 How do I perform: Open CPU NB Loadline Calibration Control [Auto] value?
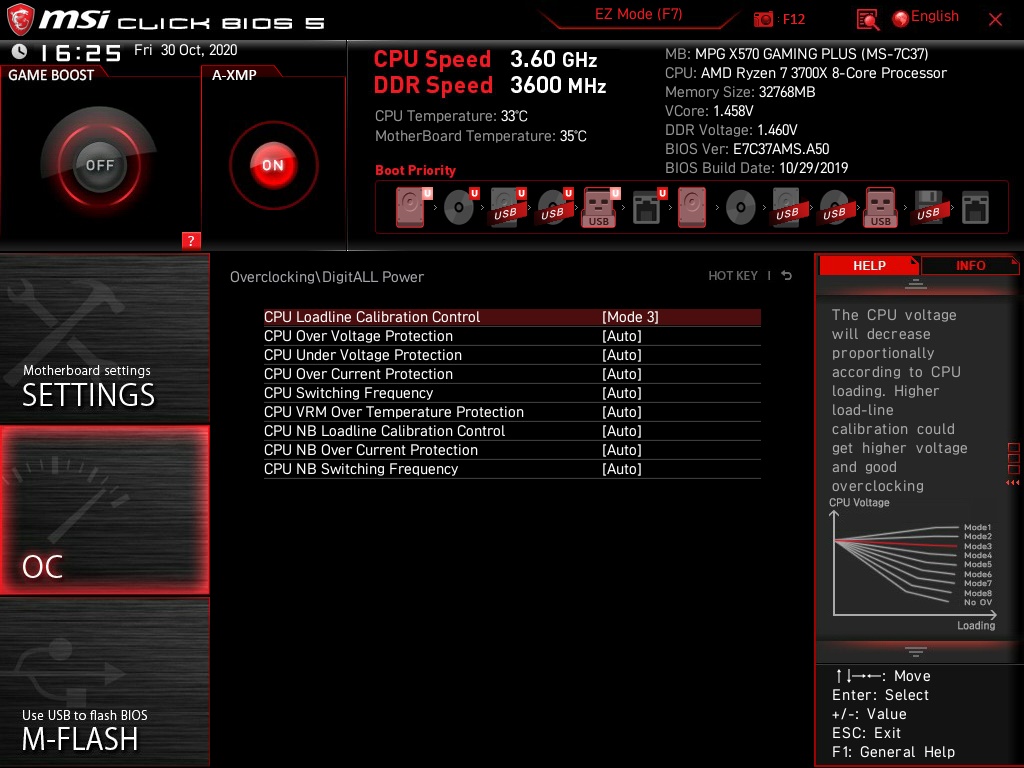click(x=622, y=430)
